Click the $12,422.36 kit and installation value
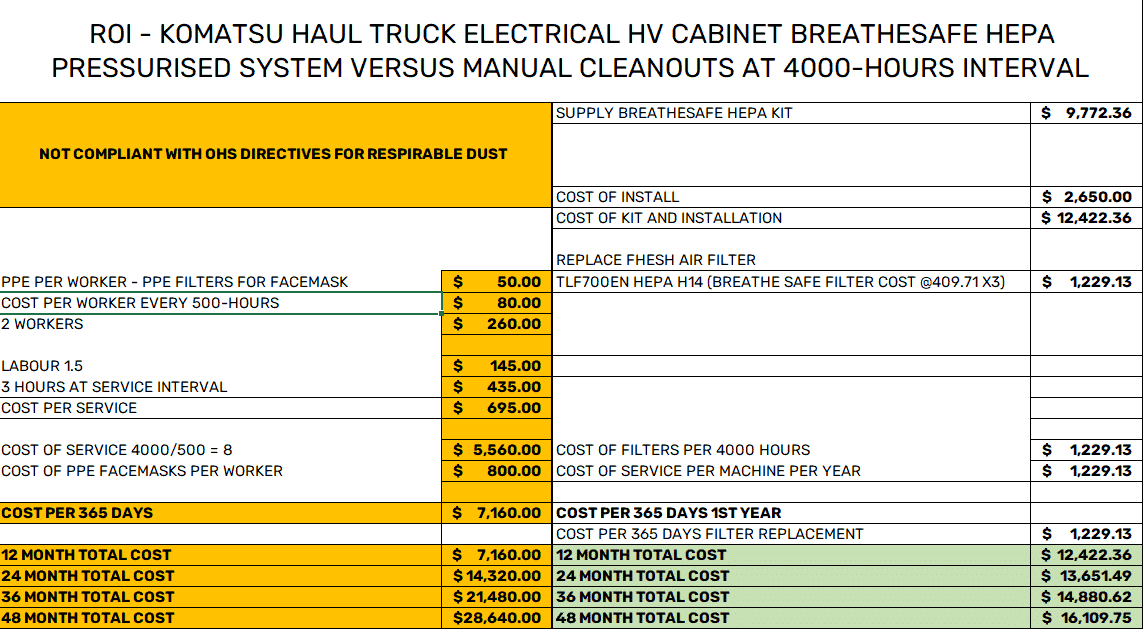The height and width of the screenshot is (630, 1144). pyautogui.click(x=1086, y=218)
